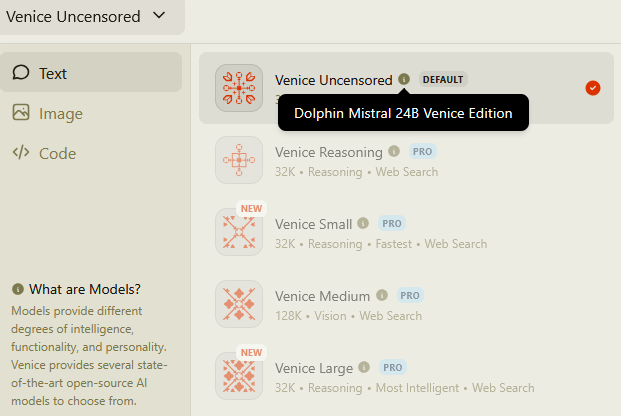The image size is (621, 416).
Task: Click info icon beside Venice Large
Action: pos(363,368)
